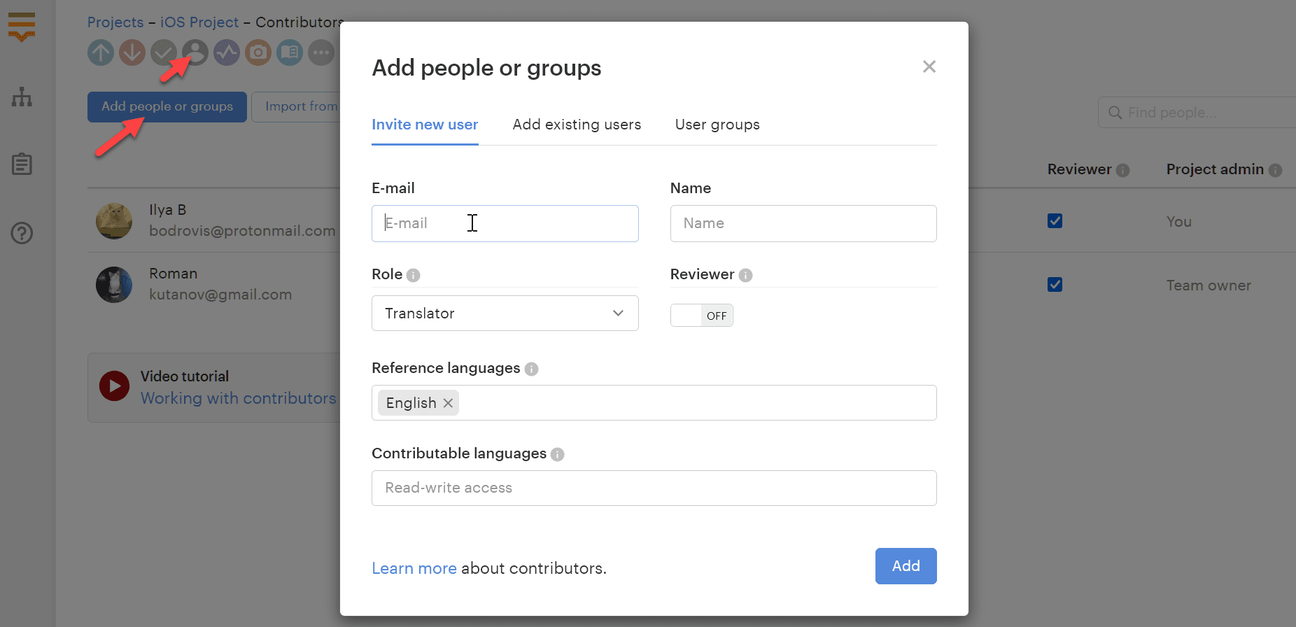Click the checkmark tasks icon
1296x627 pixels.
click(x=163, y=52)
